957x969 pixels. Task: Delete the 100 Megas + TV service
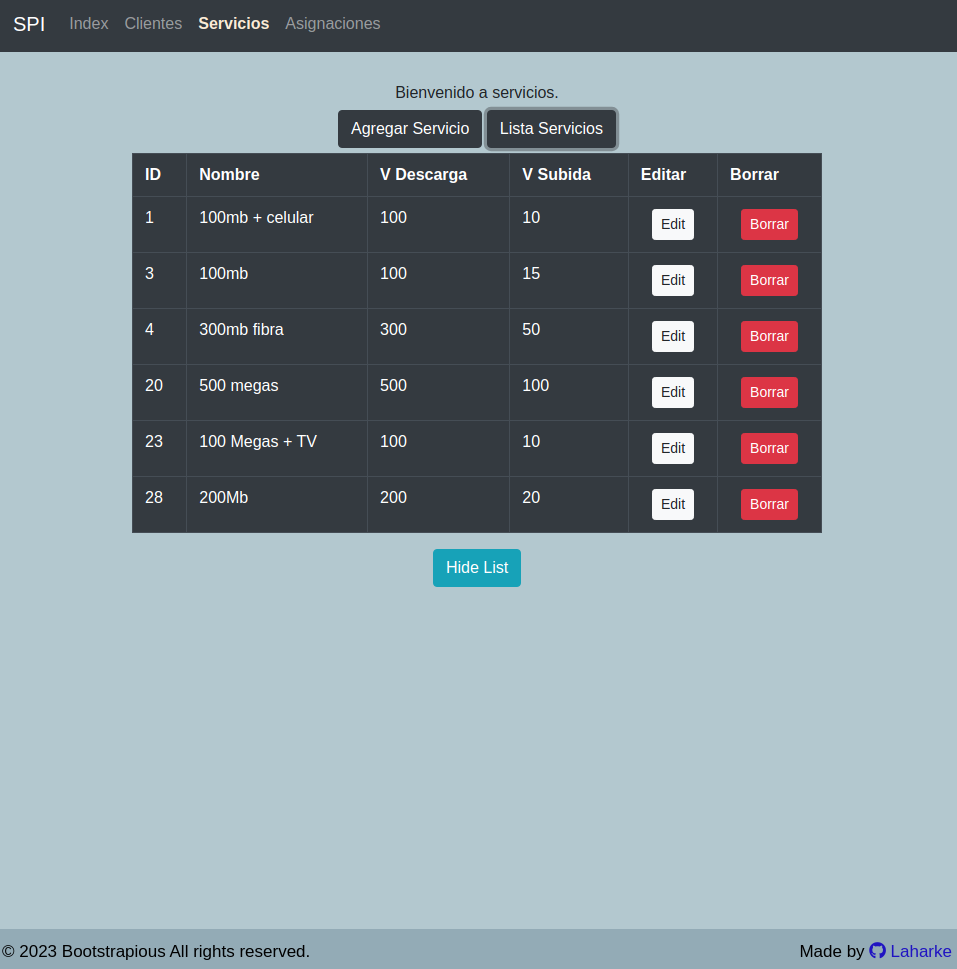768,448
